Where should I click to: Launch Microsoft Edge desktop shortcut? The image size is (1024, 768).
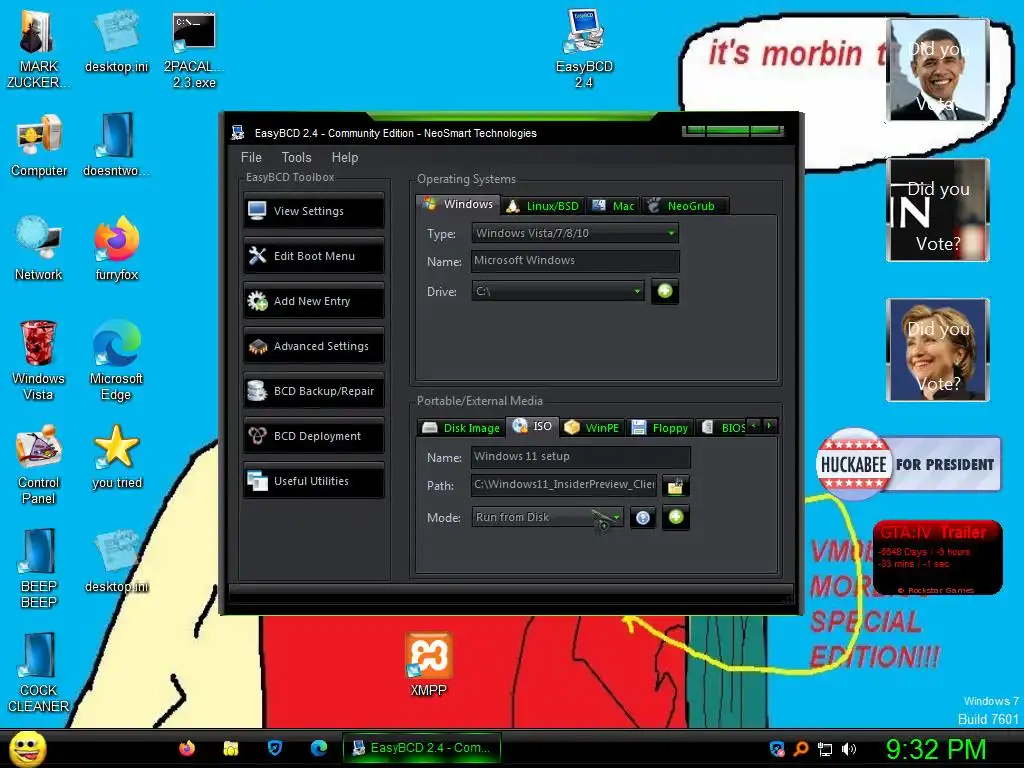click(116, 360)
